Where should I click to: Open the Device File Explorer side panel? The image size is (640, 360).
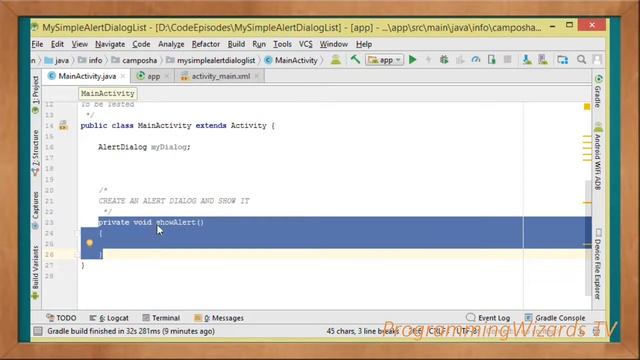pyautogui.click(x=598, y=264)
